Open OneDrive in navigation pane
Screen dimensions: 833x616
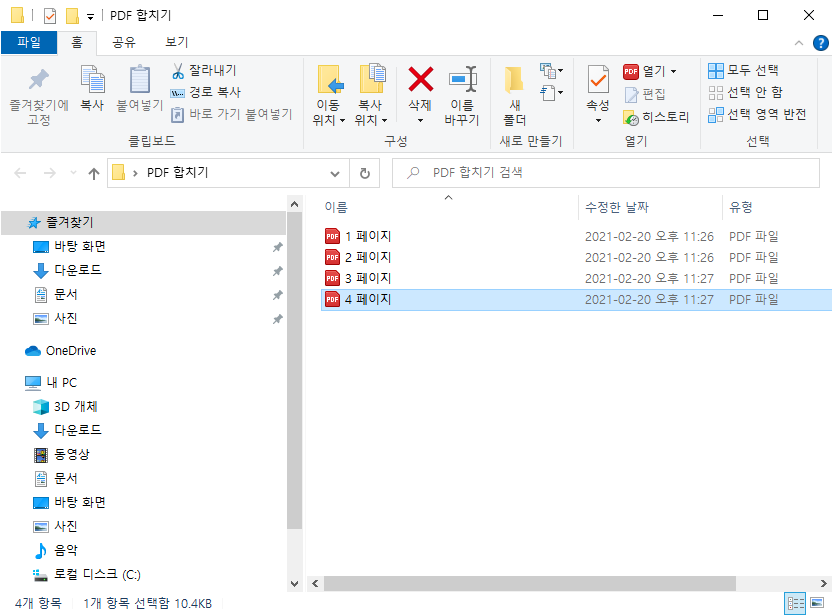[71, 351]
